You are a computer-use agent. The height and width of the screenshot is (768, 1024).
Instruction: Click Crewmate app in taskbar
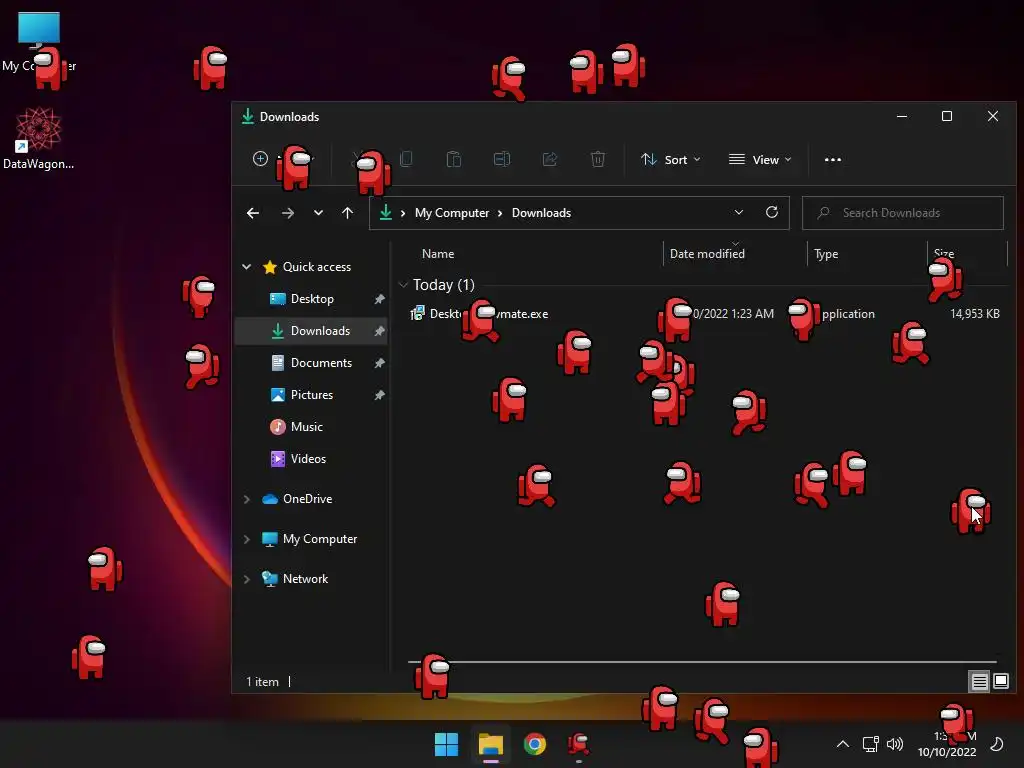579,744
